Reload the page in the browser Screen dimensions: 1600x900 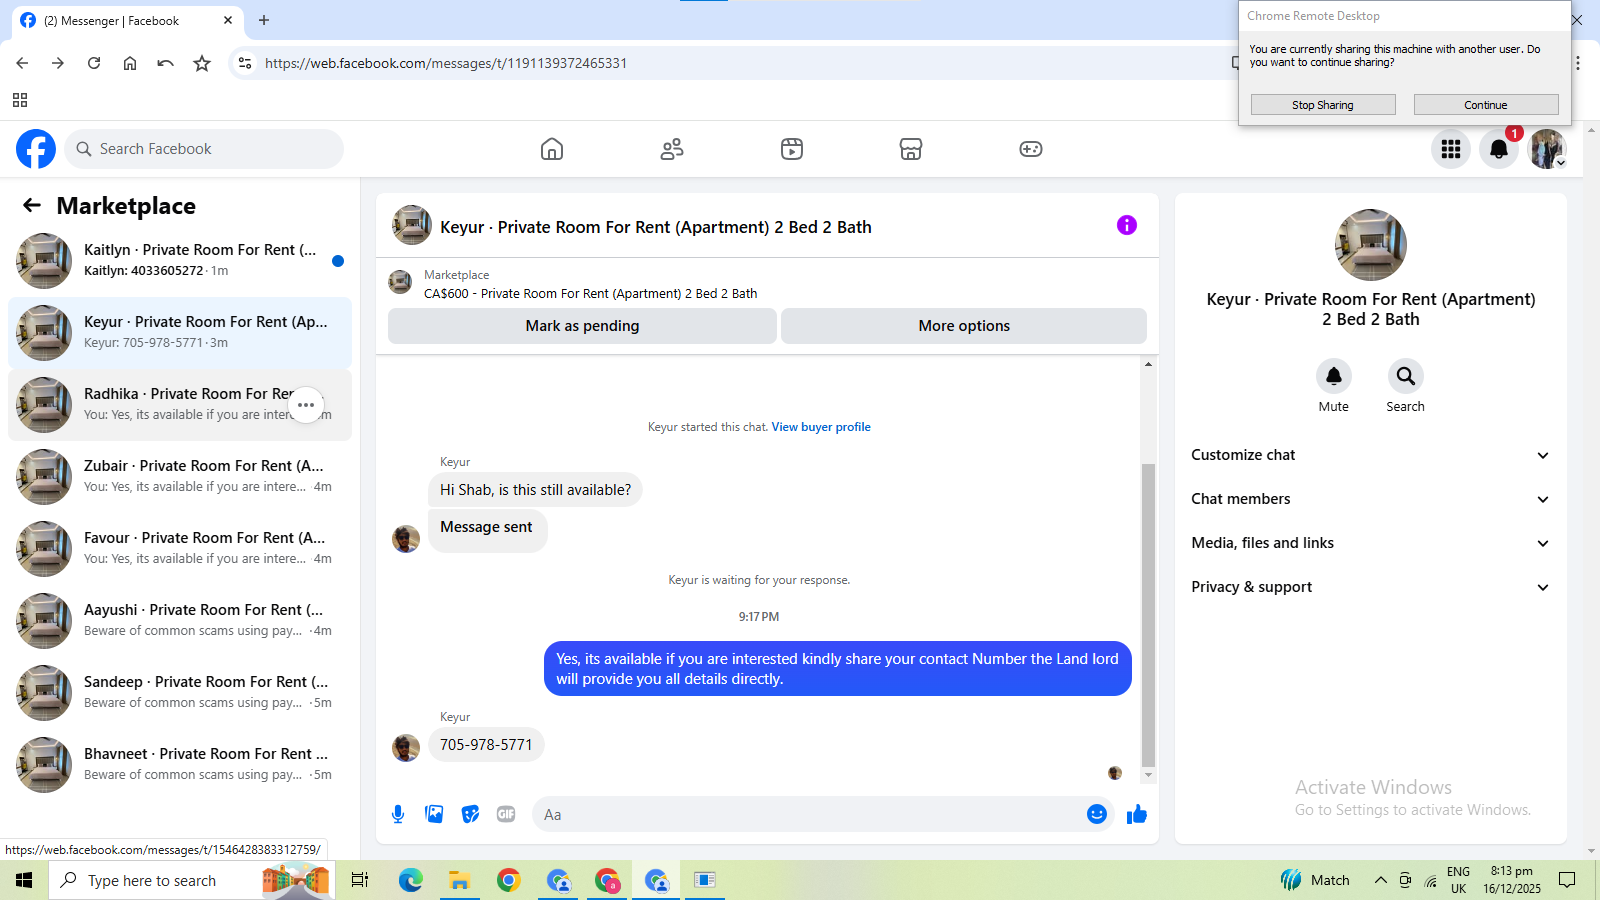(x=94, y=63)
